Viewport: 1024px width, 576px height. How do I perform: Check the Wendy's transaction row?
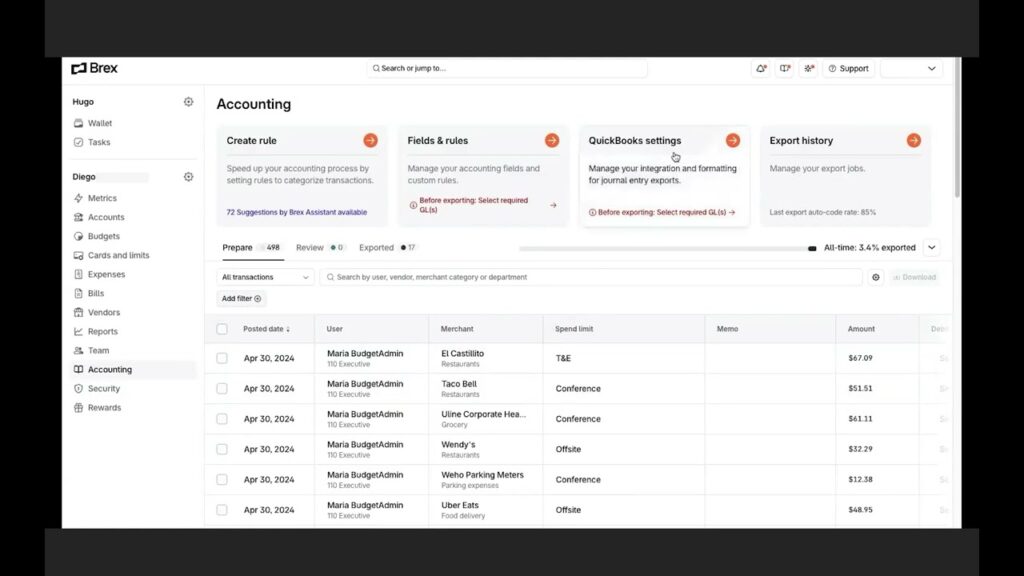click(222, 449)
